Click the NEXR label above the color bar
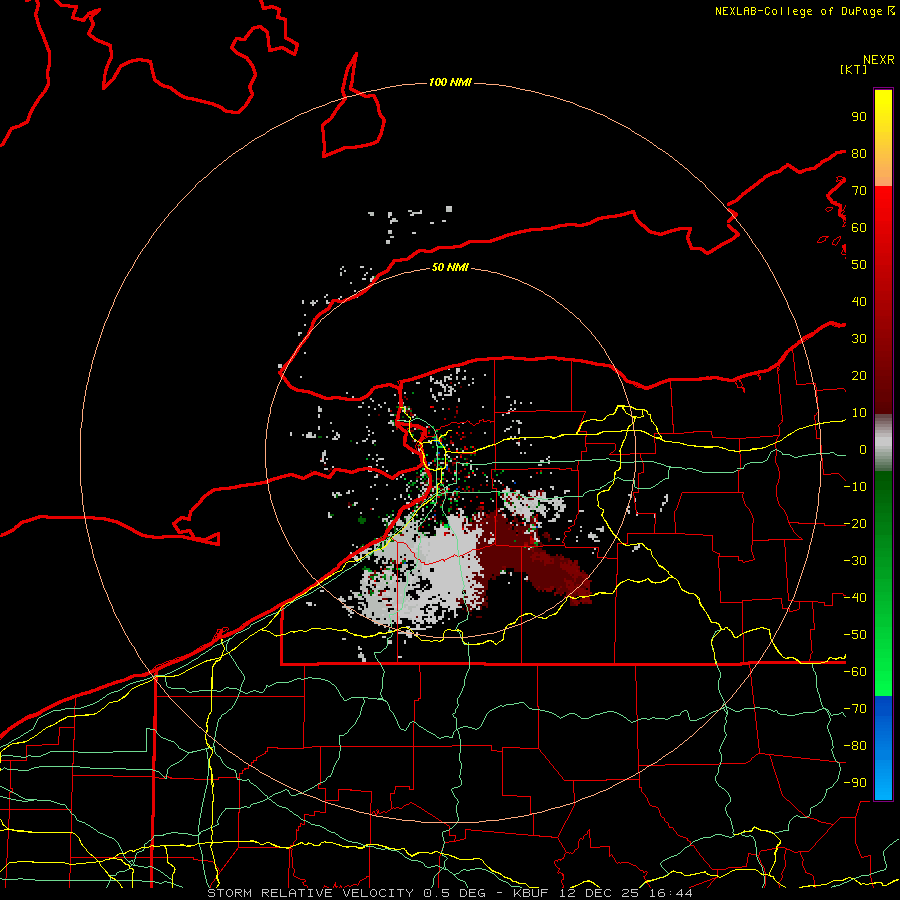The width and height of the screenshot is (900, 900). [878, 60]
